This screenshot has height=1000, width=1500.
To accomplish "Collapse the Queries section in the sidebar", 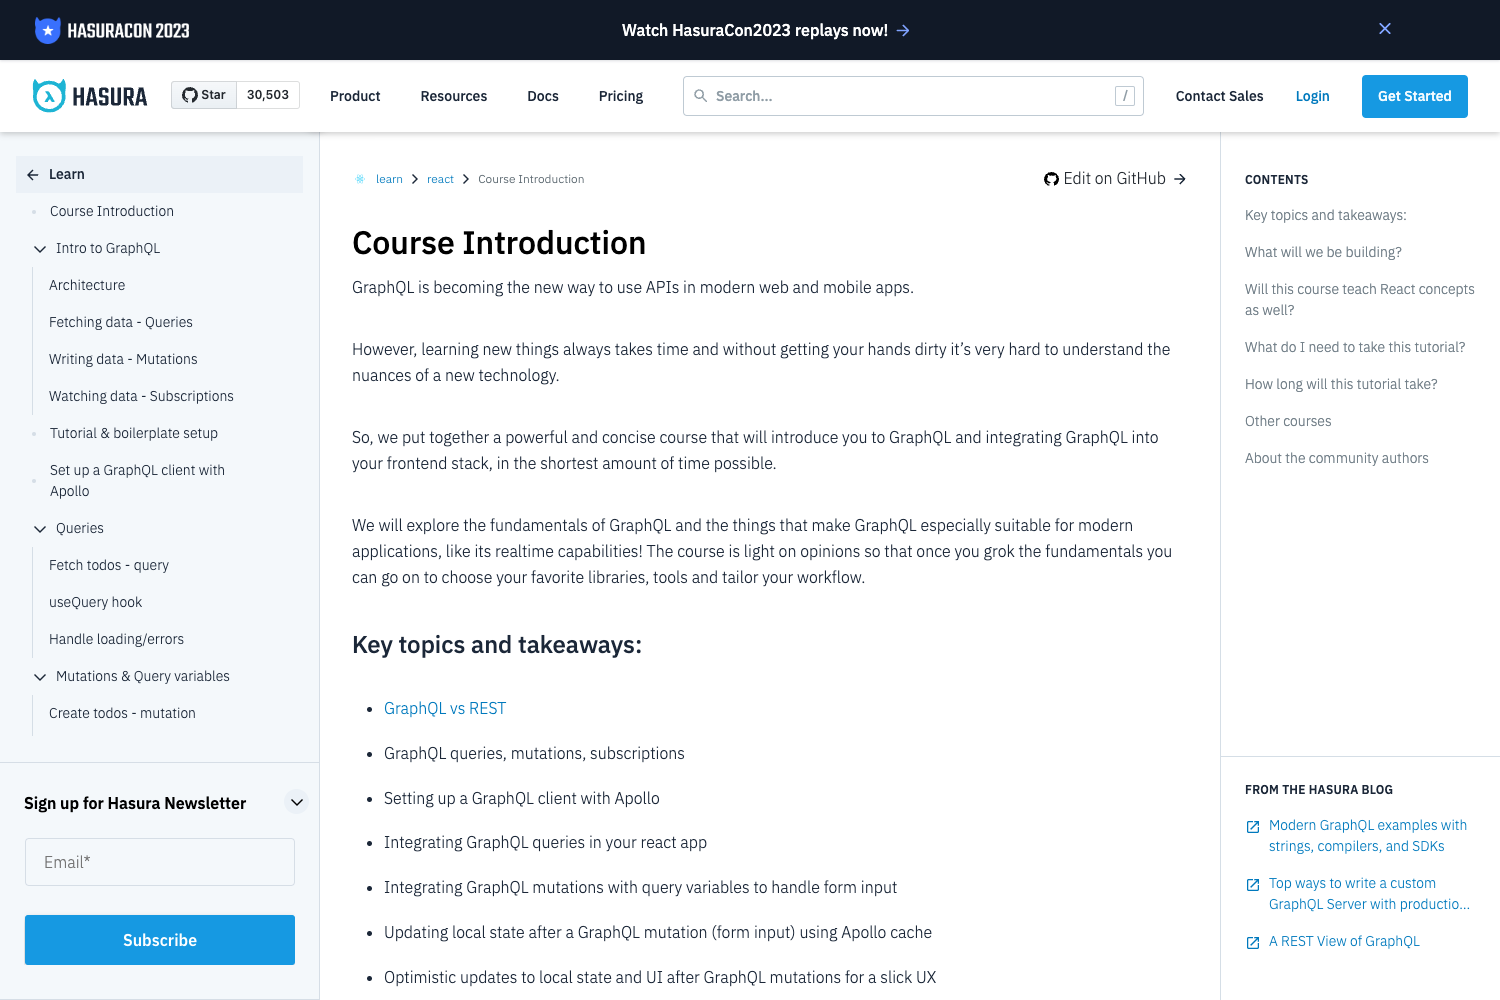I will pos(40,528).
